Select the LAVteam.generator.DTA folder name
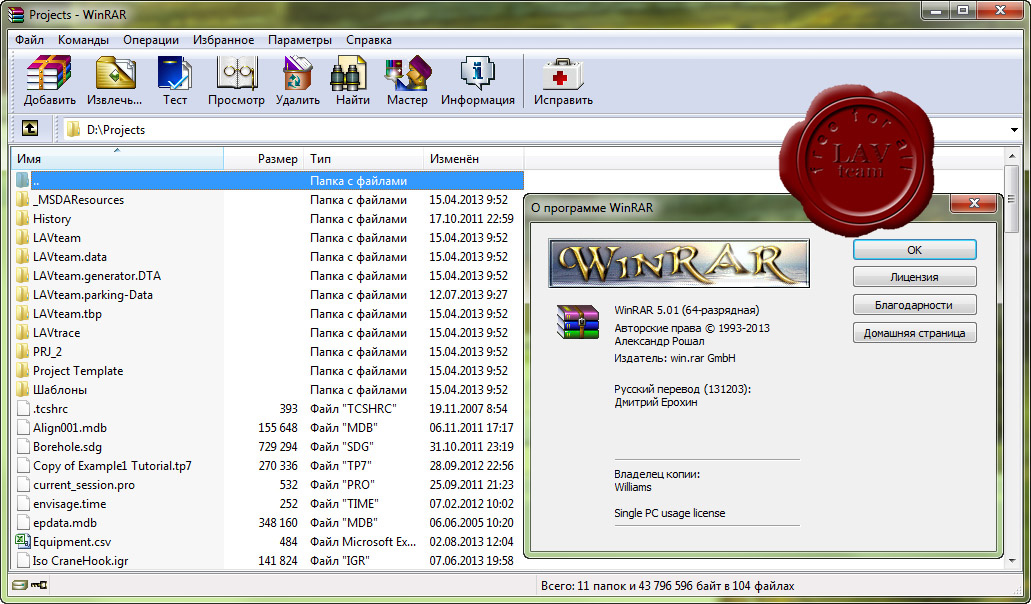Viewport: 1031px width, 604px height. [x=97, y=275]
